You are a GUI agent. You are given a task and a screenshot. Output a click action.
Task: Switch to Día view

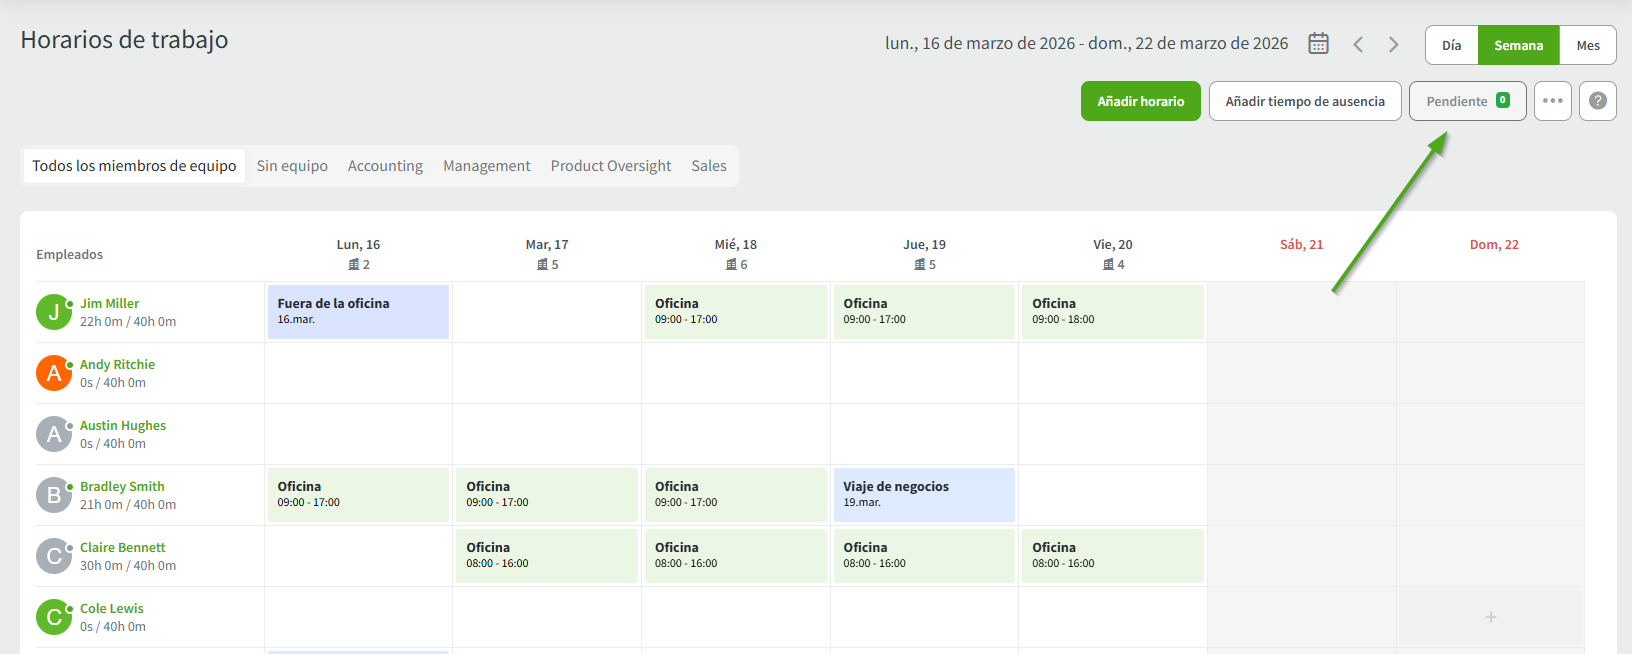click(1451, 45)
